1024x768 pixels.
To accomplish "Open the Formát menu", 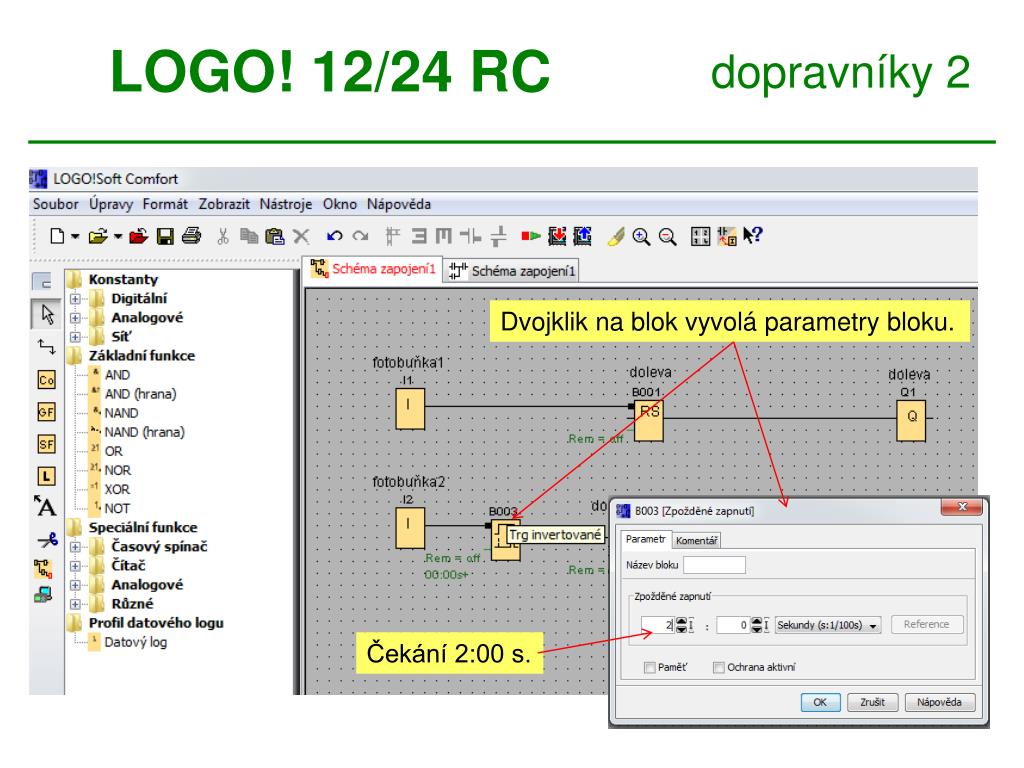I will (x=165, y=204).
